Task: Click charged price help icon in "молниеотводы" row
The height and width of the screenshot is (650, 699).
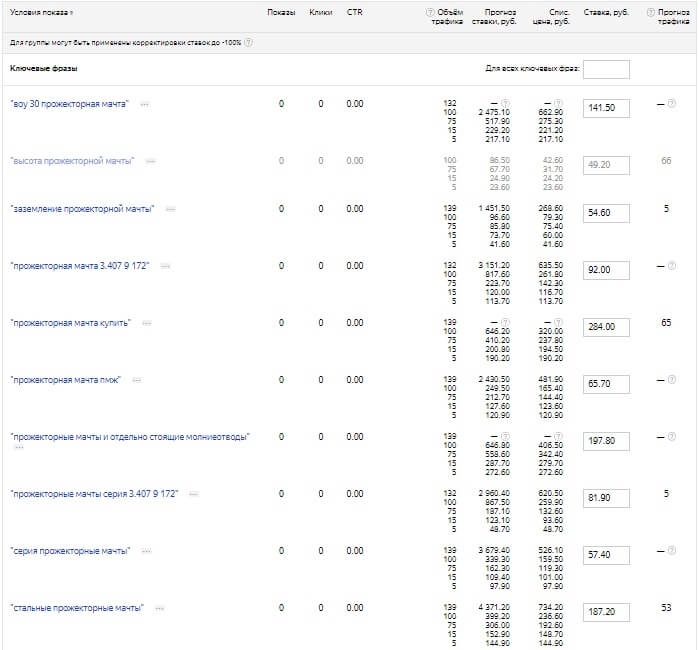Action: [558, 436]
